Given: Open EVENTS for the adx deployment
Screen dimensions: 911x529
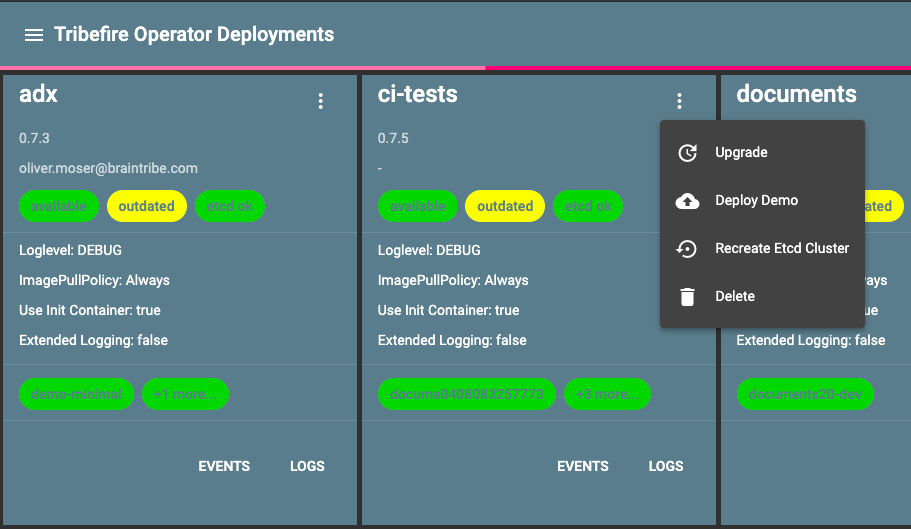Looking at the screenshot, I should click(224, 466).
